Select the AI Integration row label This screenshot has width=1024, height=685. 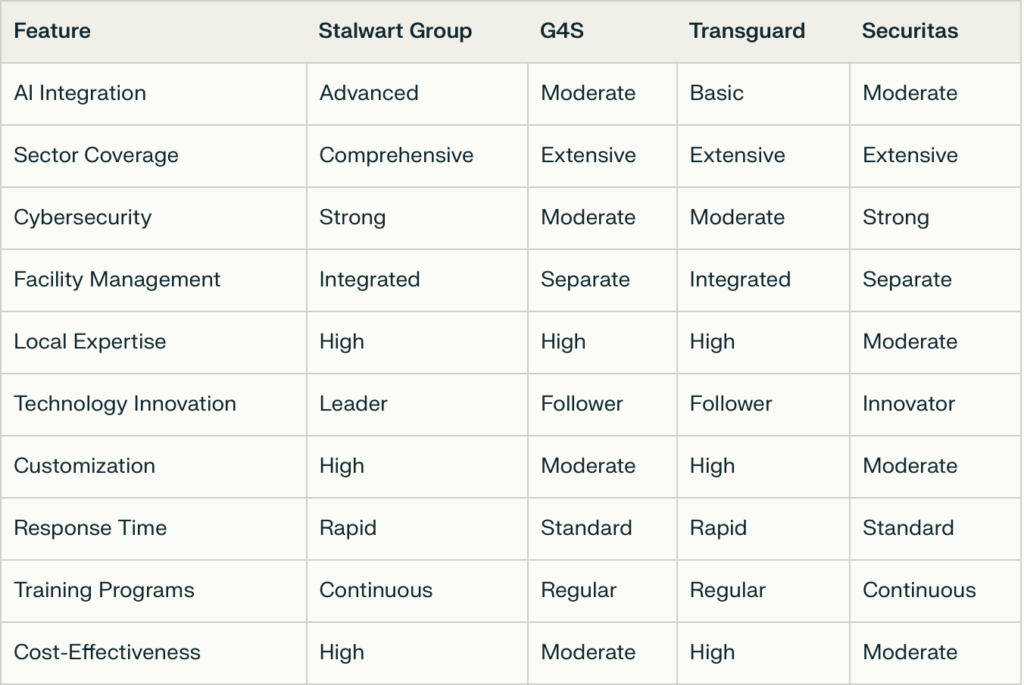[80, 93]
